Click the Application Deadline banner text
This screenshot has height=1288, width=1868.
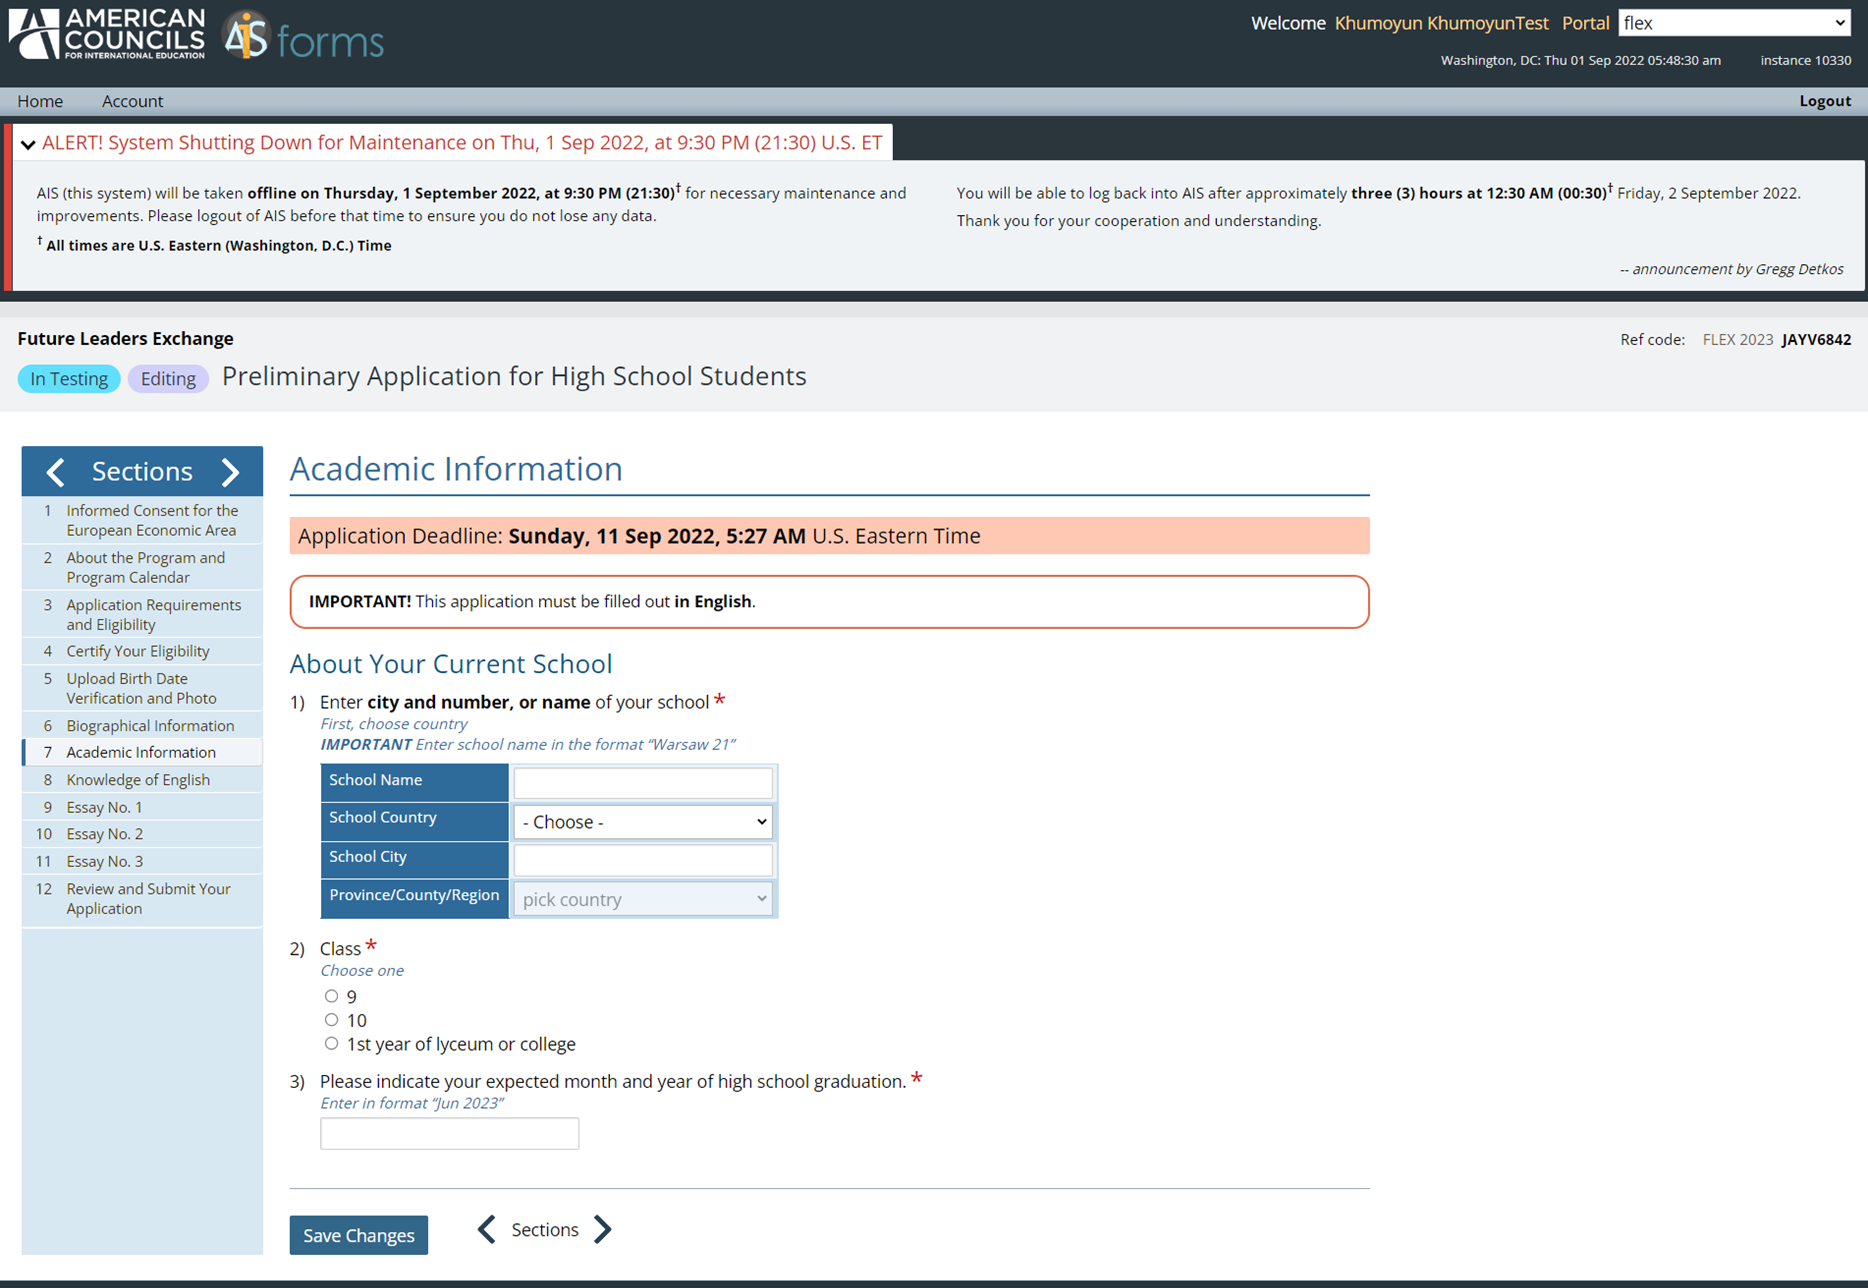point(639,536)
